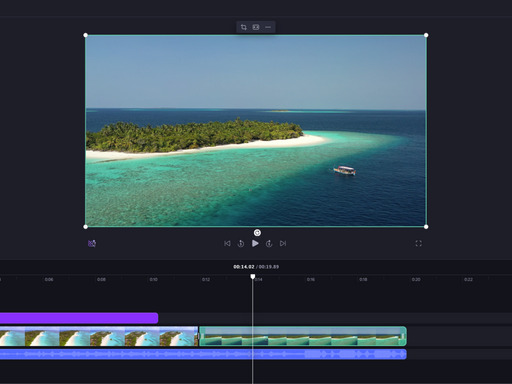
Task: Click the play button
Action: [x=255, y=243]
